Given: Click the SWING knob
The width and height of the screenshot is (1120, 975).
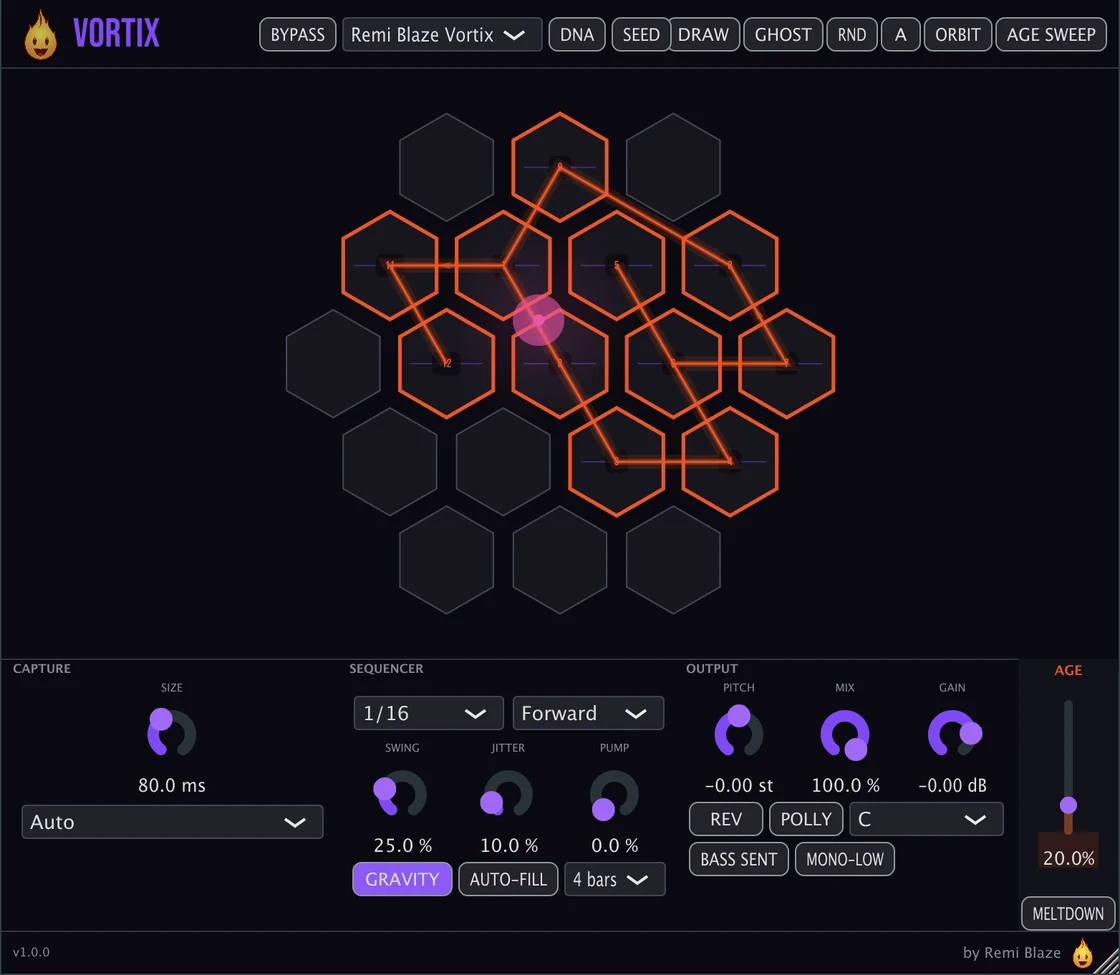Looking at the screenshot, I should [x=401, y=794].
